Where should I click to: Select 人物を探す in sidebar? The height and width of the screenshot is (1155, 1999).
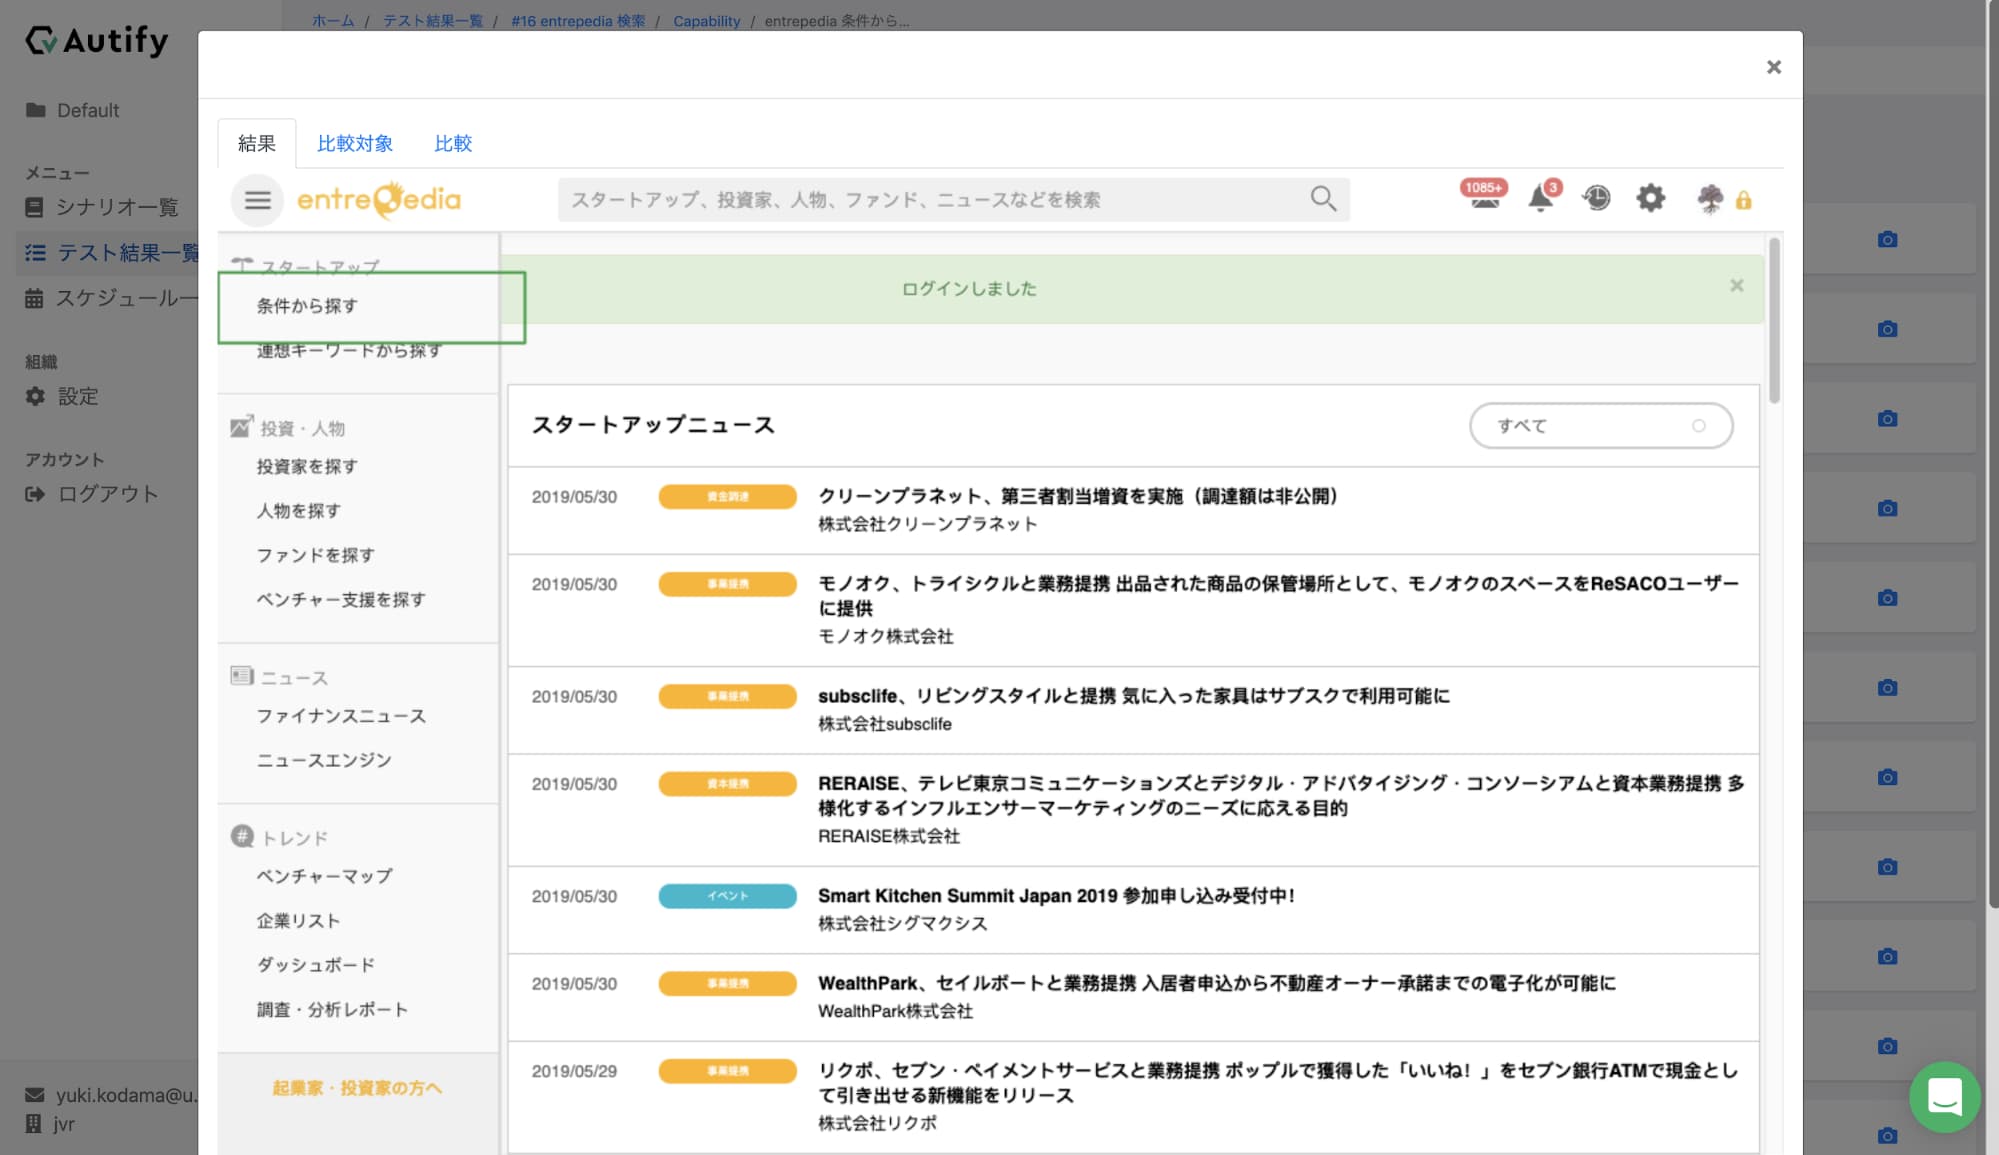(x=299, y=510)
